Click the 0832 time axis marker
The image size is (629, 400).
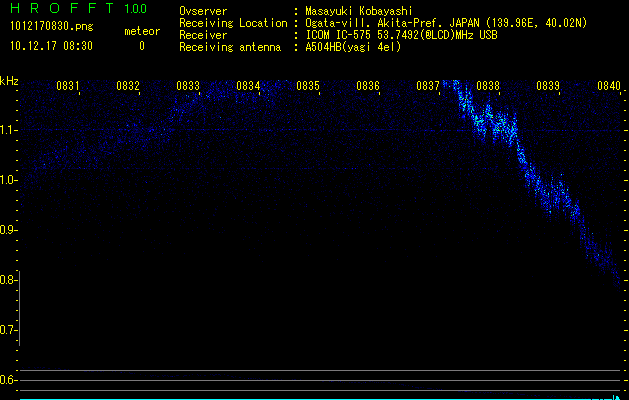(x=128, y=86)
